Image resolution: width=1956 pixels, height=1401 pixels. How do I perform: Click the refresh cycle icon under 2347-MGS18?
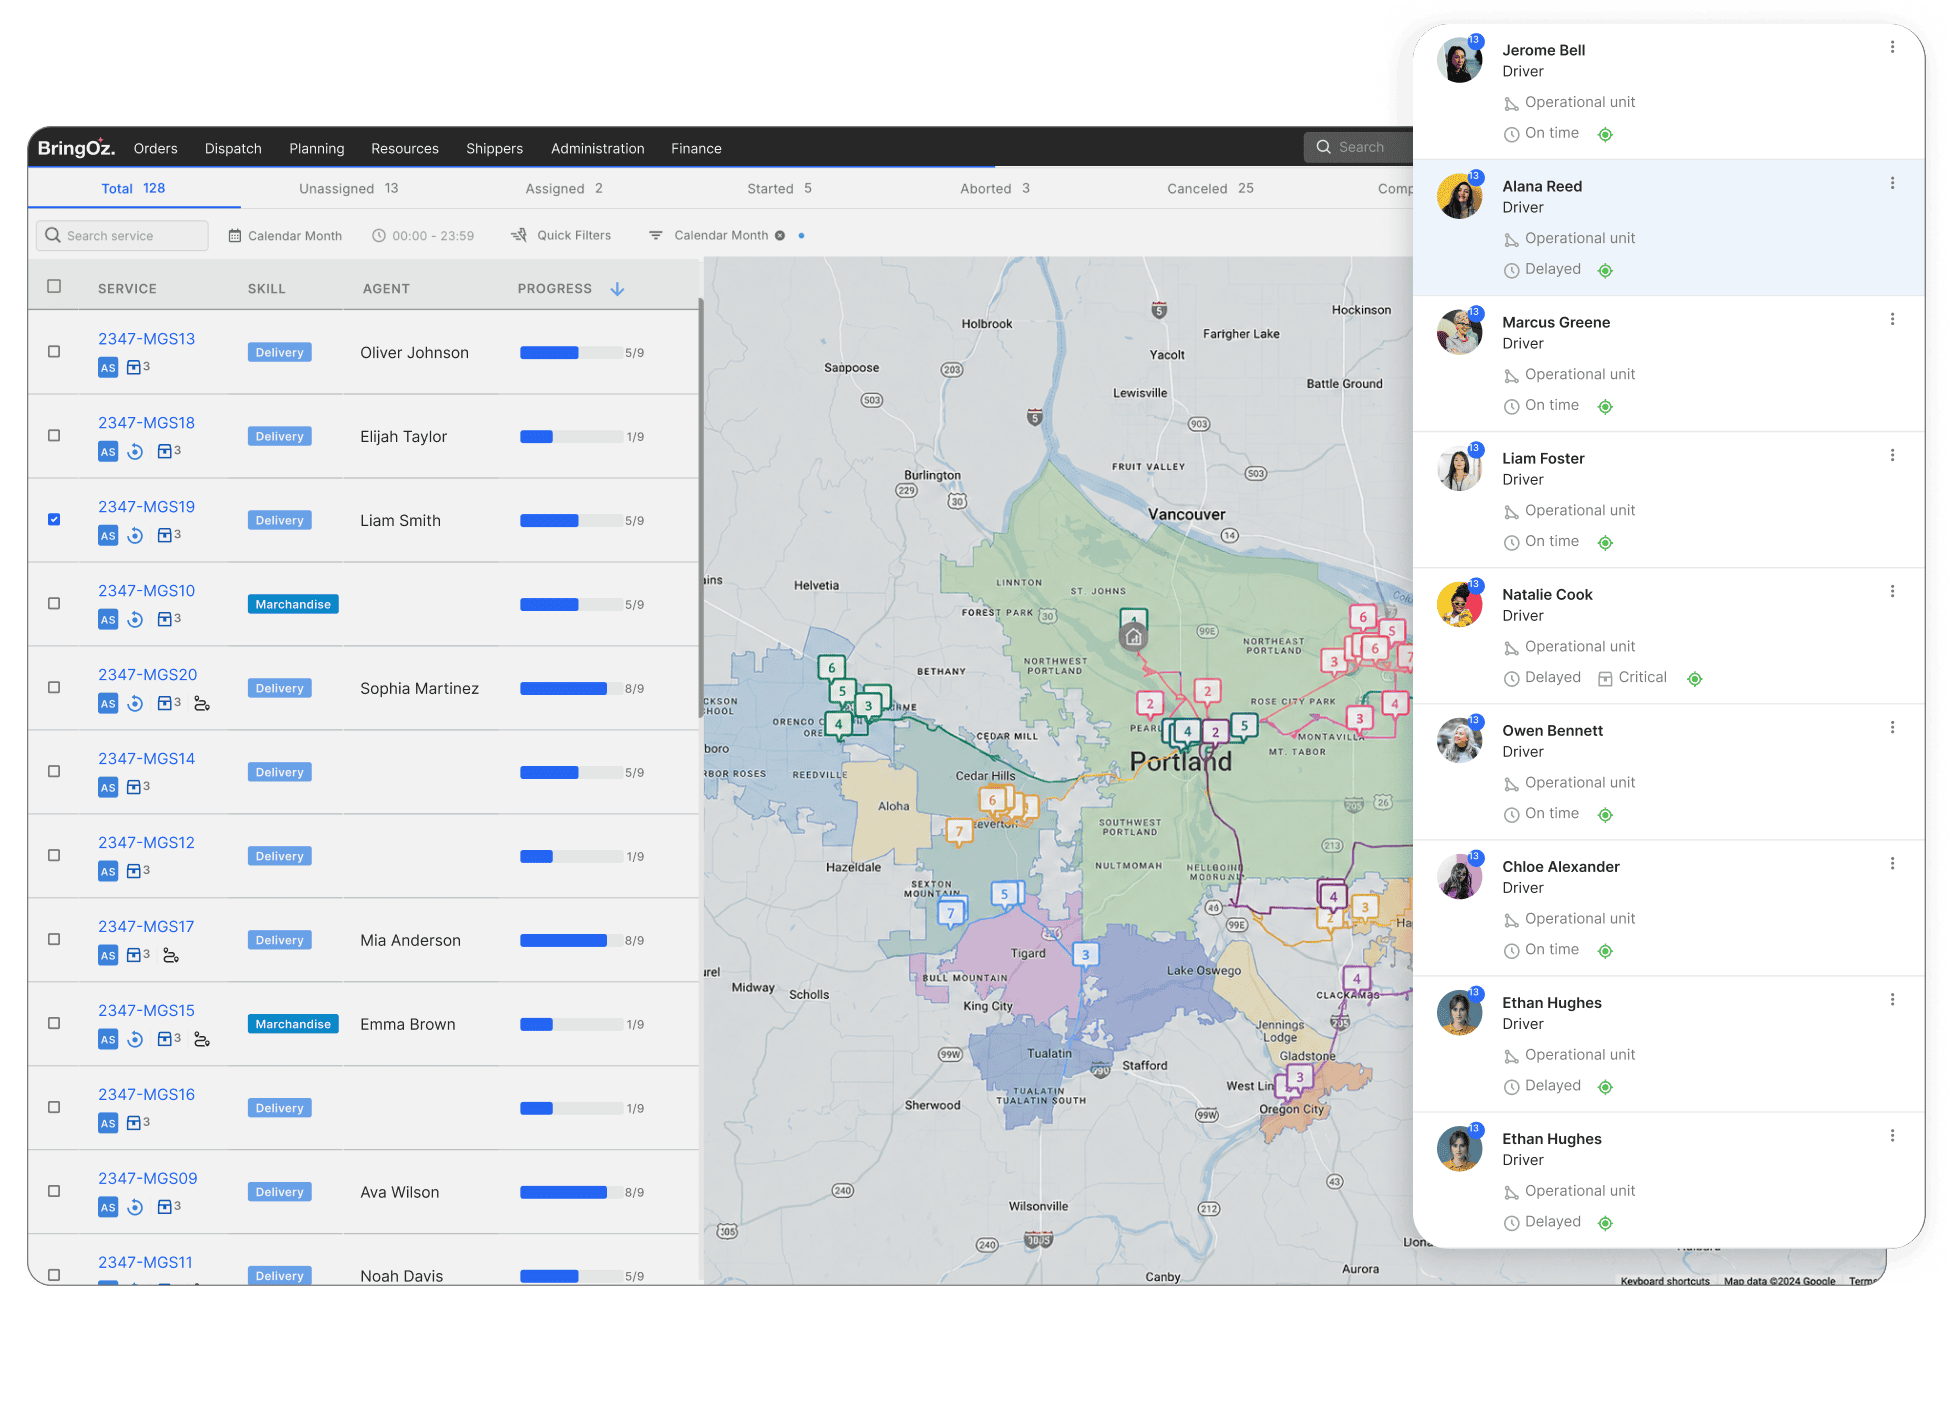point(135,451)
